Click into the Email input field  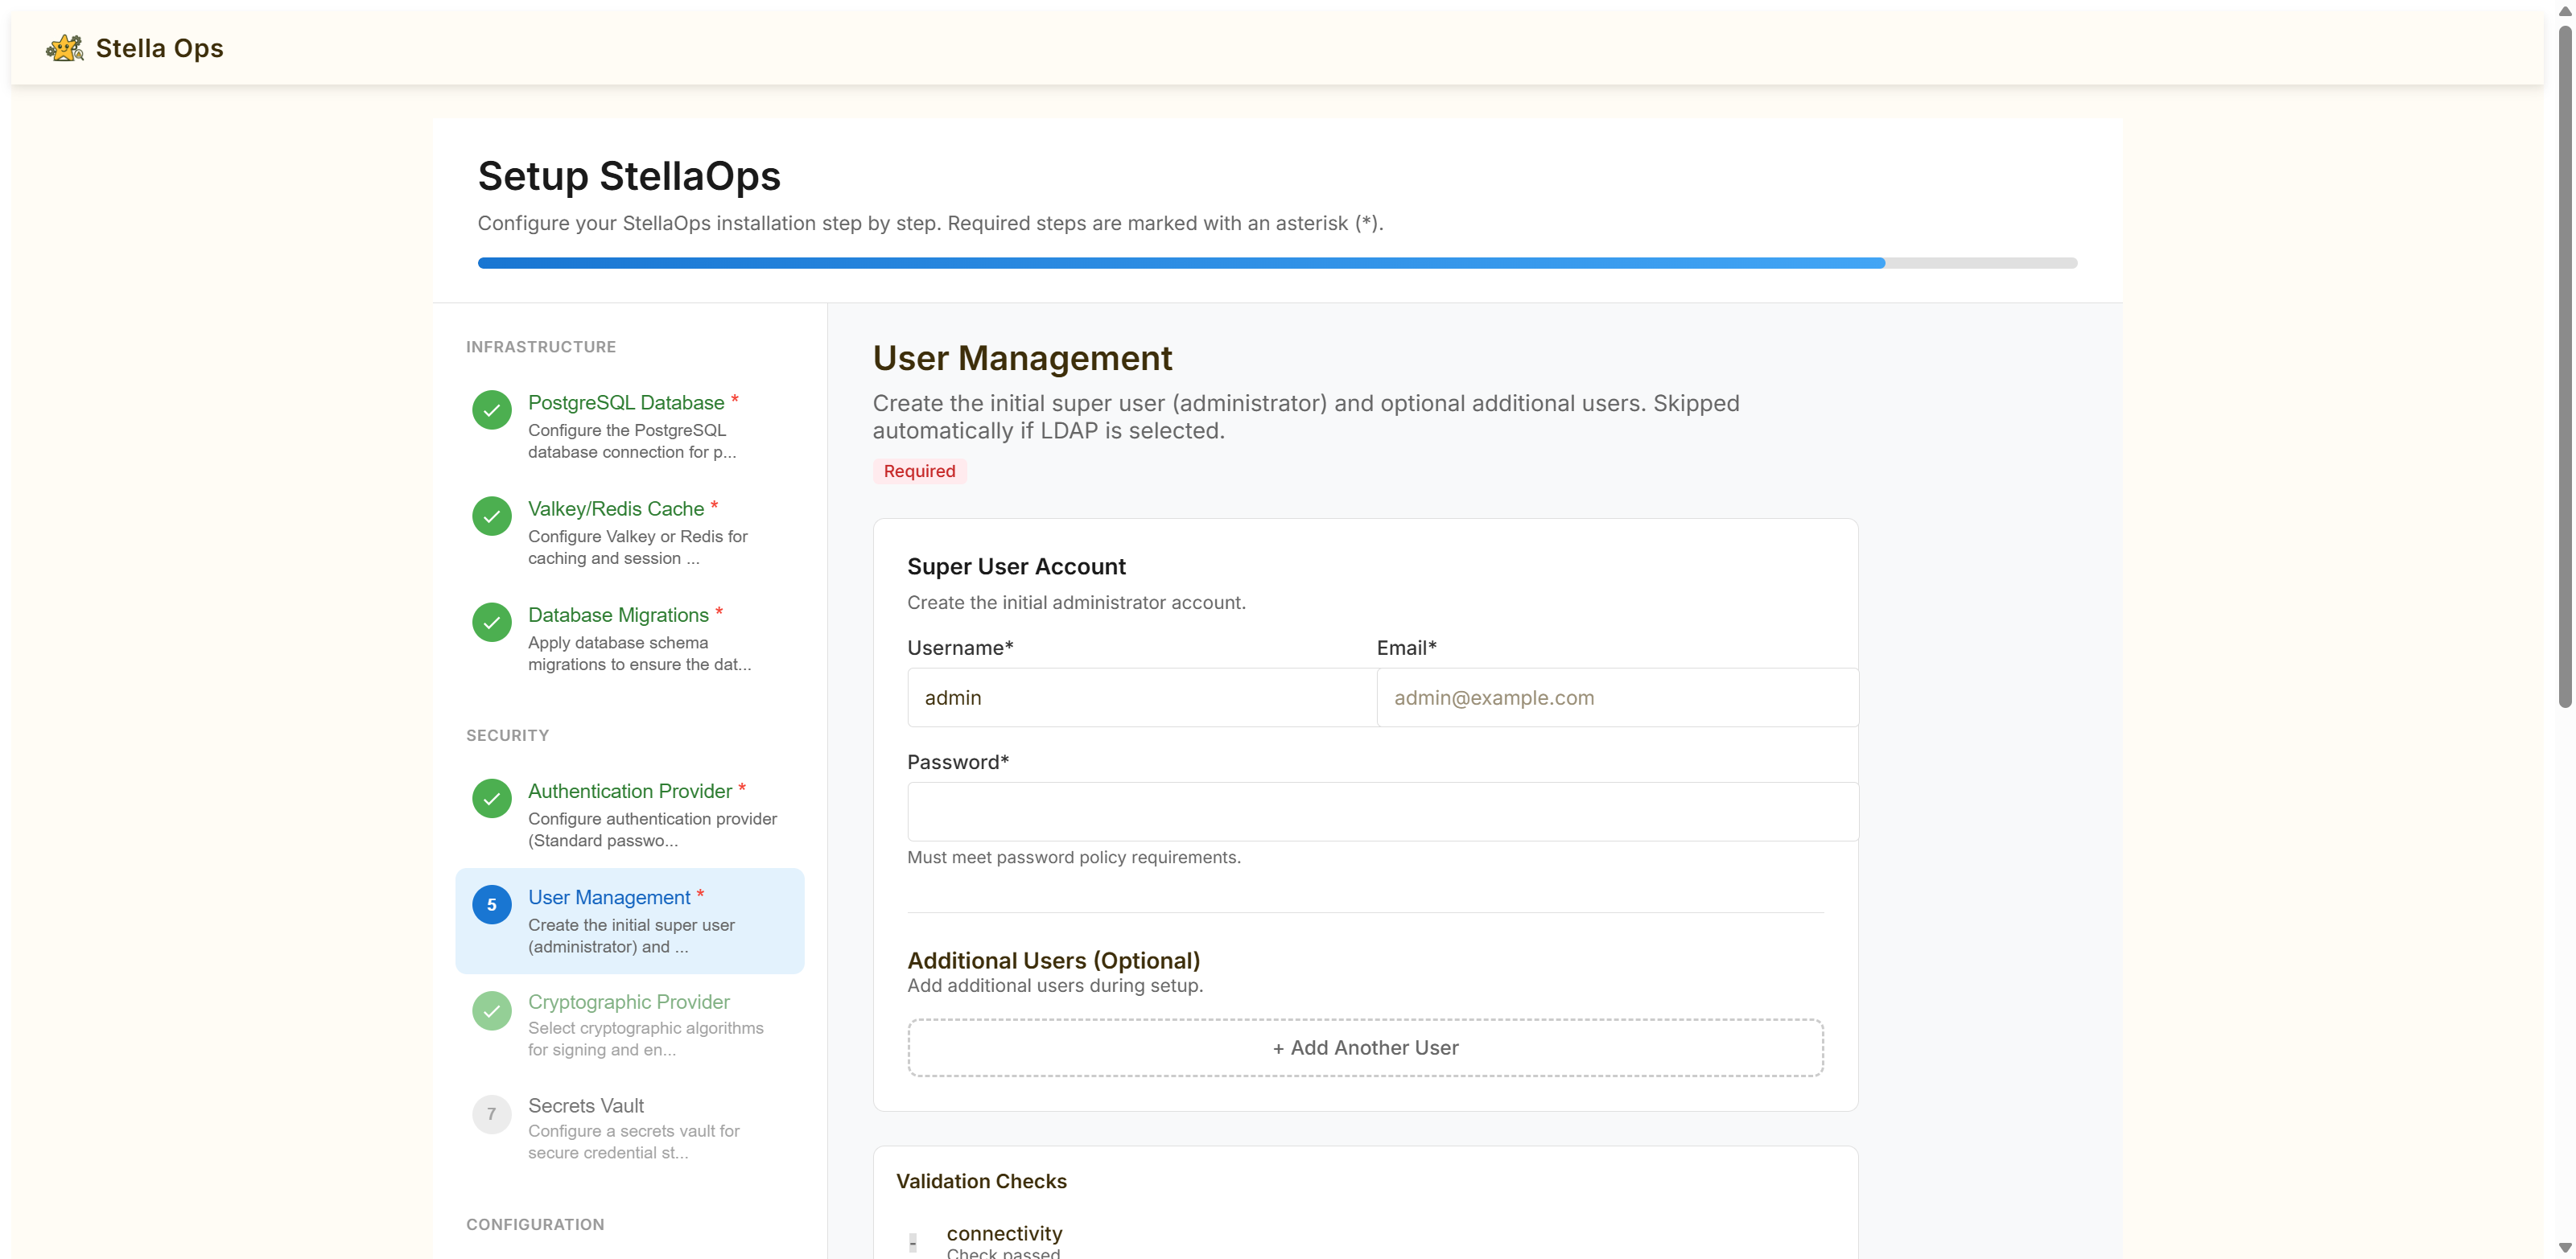pyautogui.click(x=1616, y=698)
